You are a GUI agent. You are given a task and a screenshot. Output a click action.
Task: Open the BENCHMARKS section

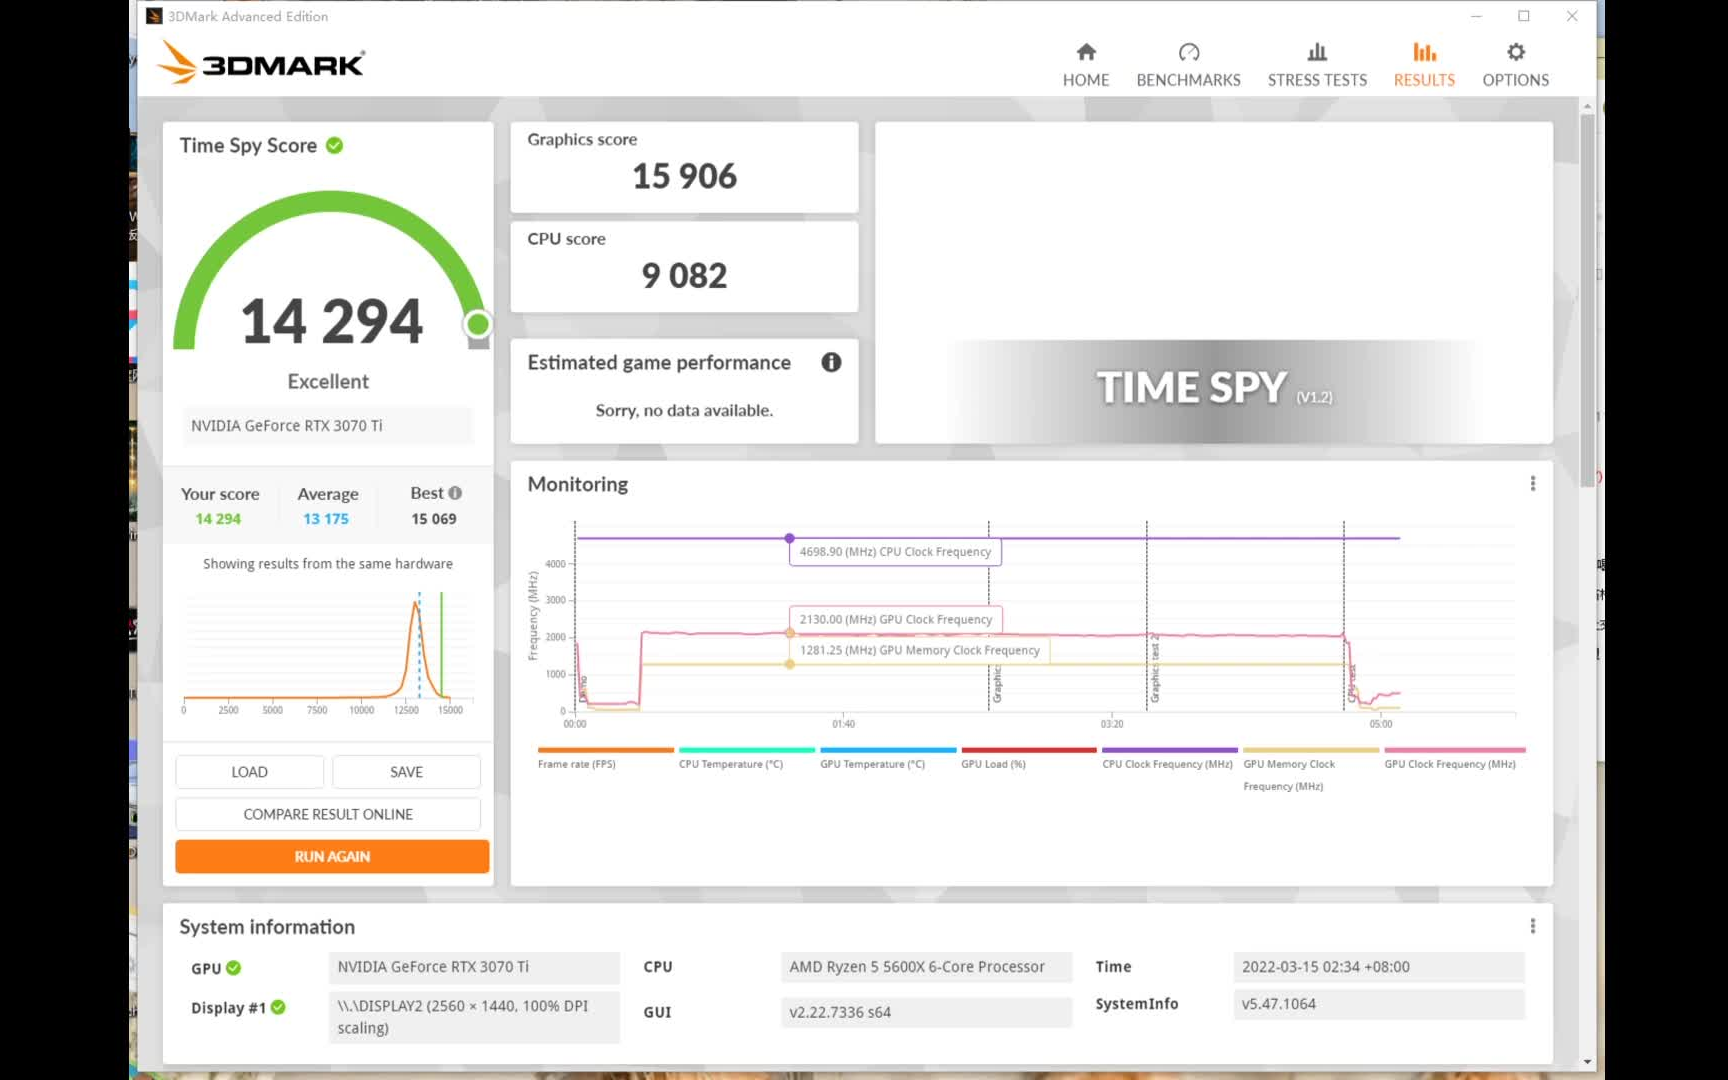pos(1188,65)
